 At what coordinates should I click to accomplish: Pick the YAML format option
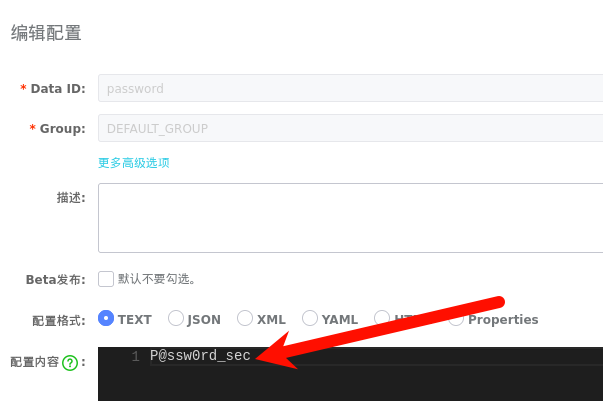tap(310, 319)
